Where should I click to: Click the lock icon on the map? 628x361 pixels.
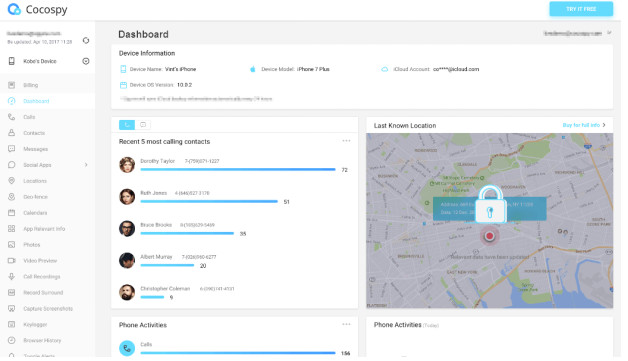490,204
